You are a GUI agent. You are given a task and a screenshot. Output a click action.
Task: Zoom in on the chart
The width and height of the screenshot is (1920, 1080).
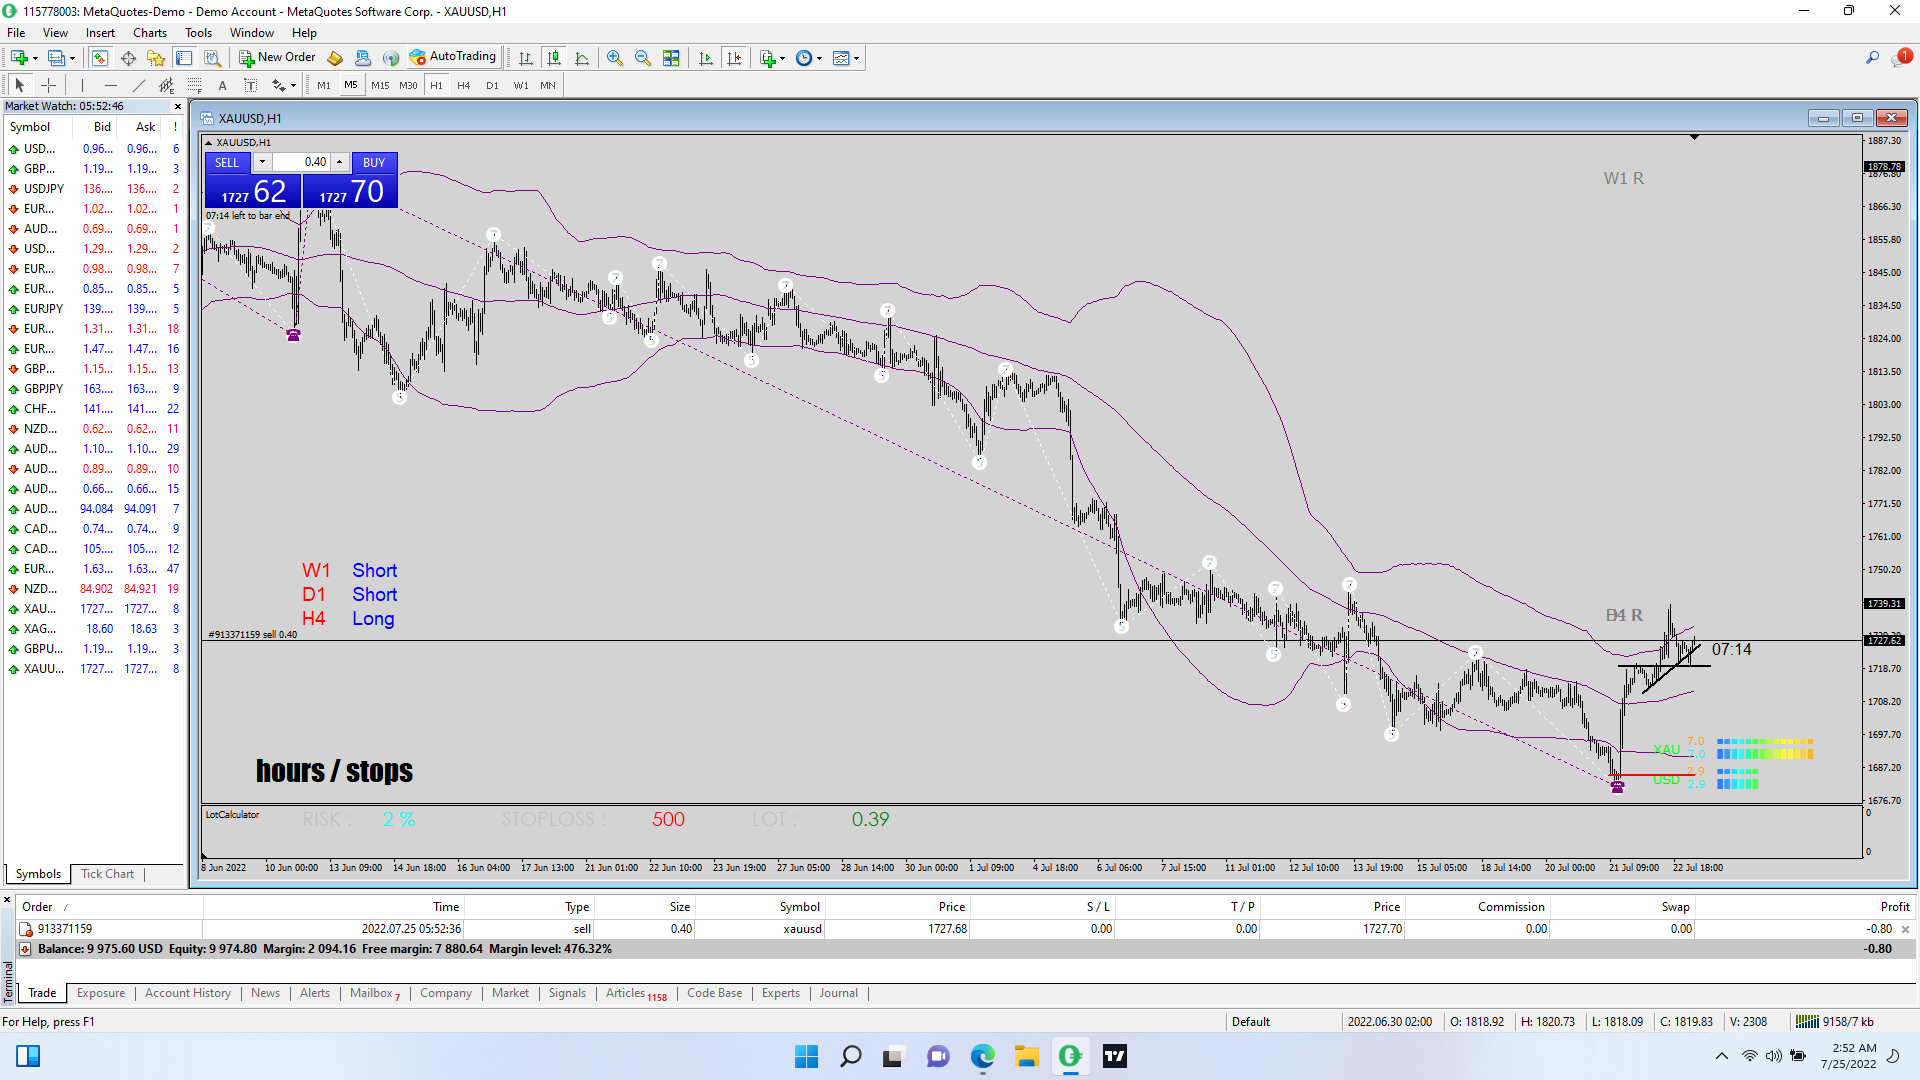tap(615, 58)
